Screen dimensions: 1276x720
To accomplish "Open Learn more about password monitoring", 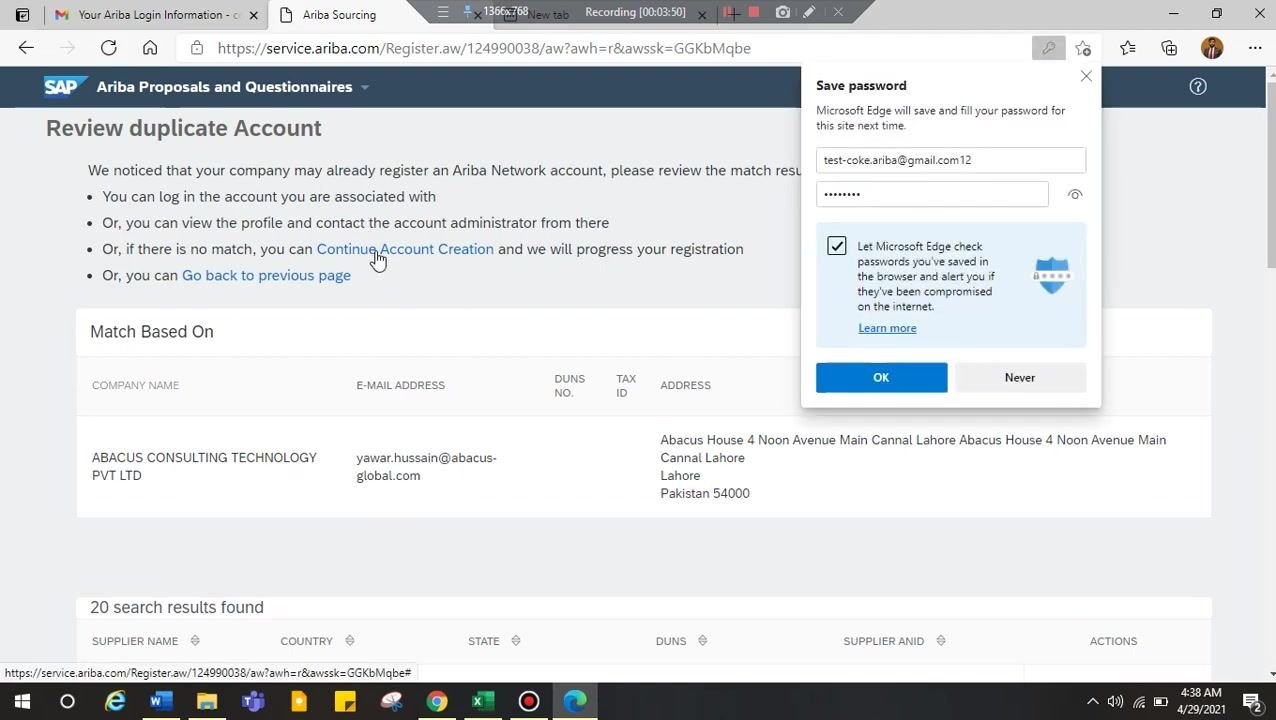I will (887, 328).
